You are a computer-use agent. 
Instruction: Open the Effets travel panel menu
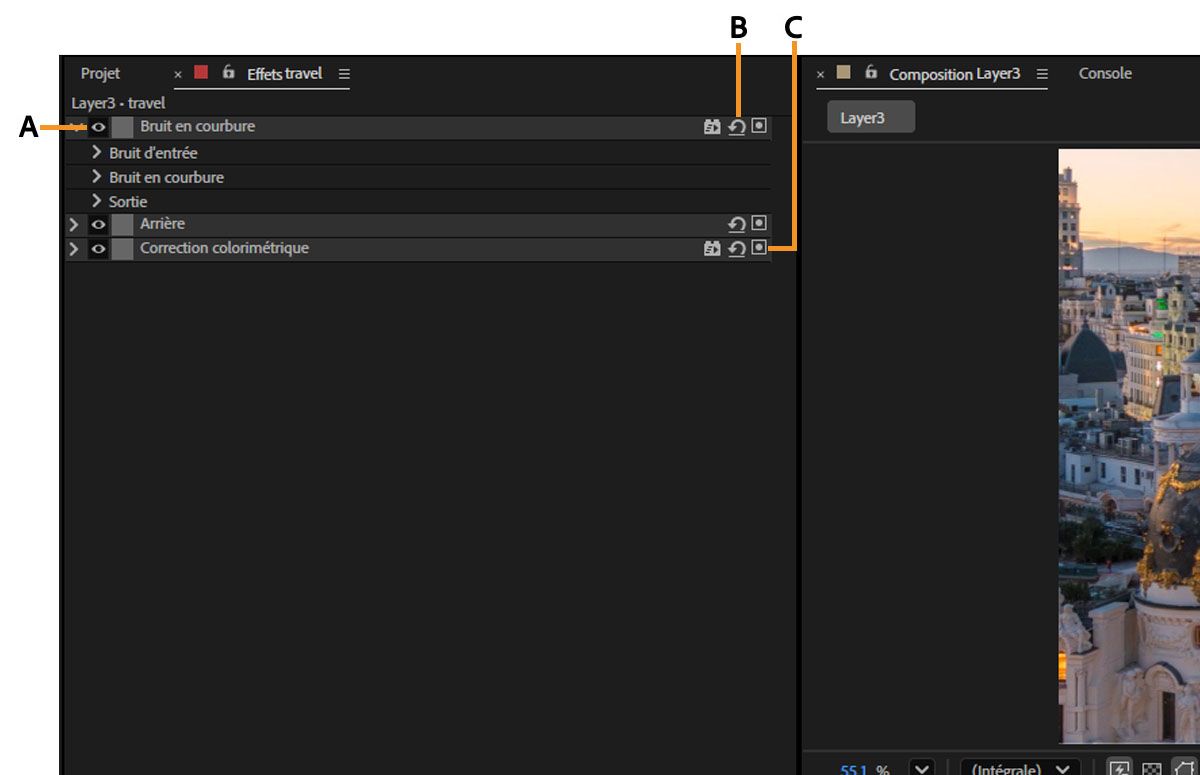pos(344,73)
